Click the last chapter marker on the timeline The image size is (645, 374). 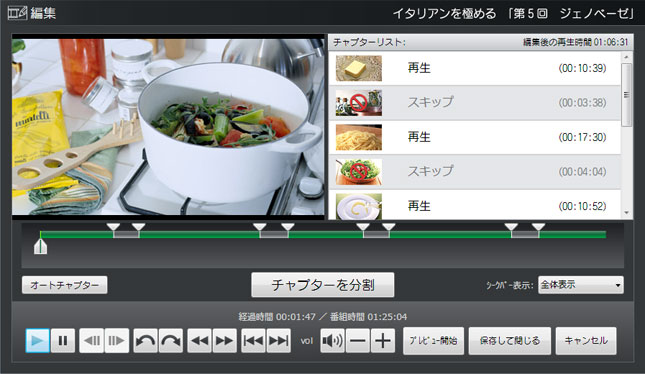538,227
